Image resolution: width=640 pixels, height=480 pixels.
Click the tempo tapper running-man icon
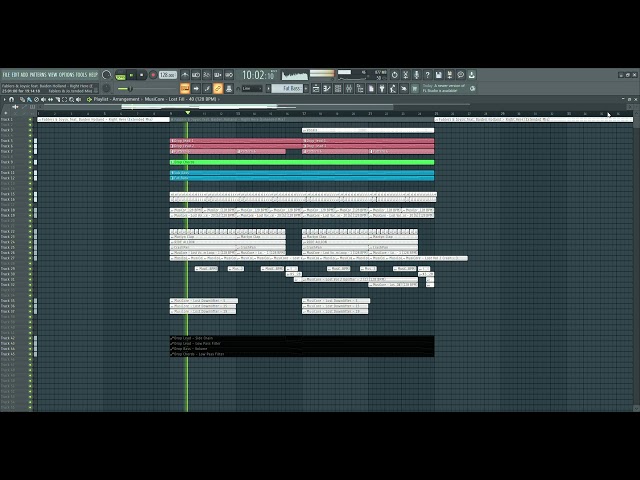[x=393, y=89]
